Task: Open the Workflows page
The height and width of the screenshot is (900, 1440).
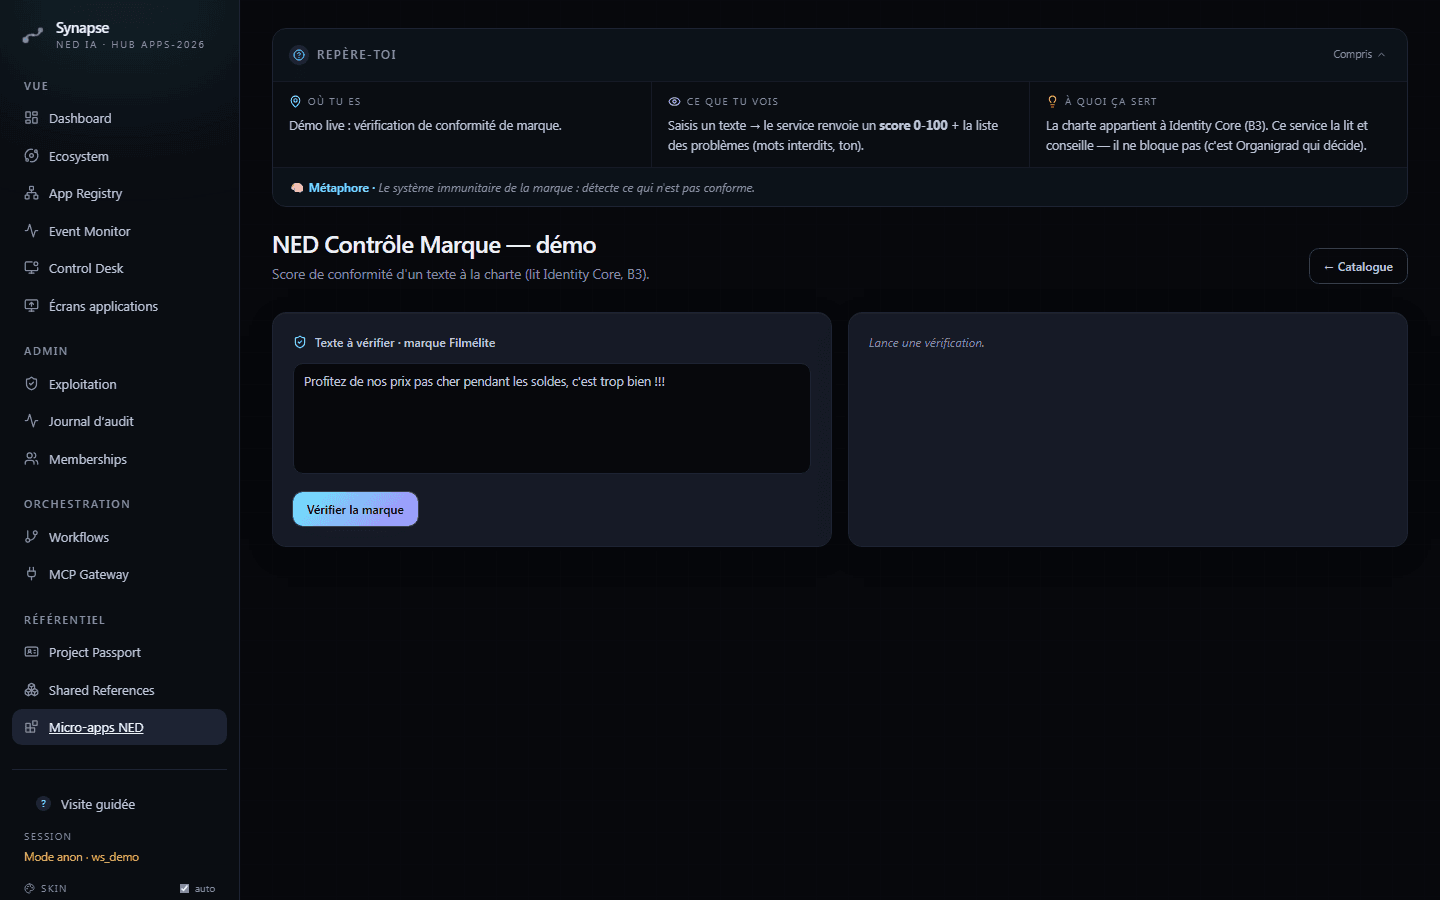Action: (x=119, y=537)
